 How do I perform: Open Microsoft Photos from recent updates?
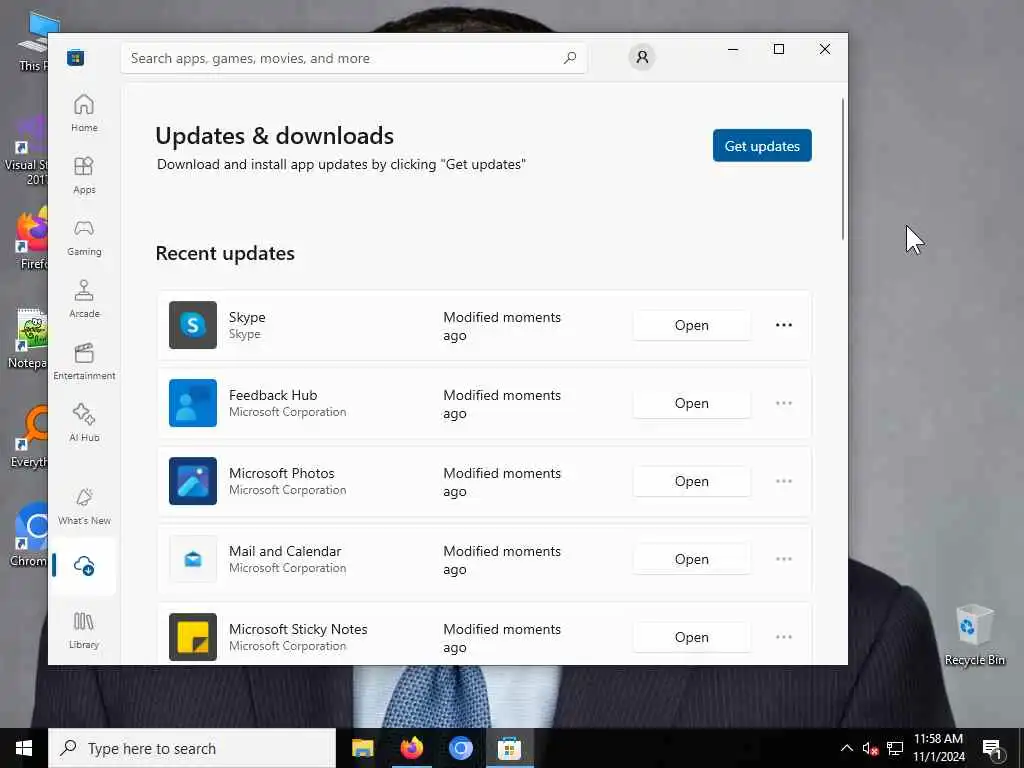pyautogui.click(x=692, y=481)
